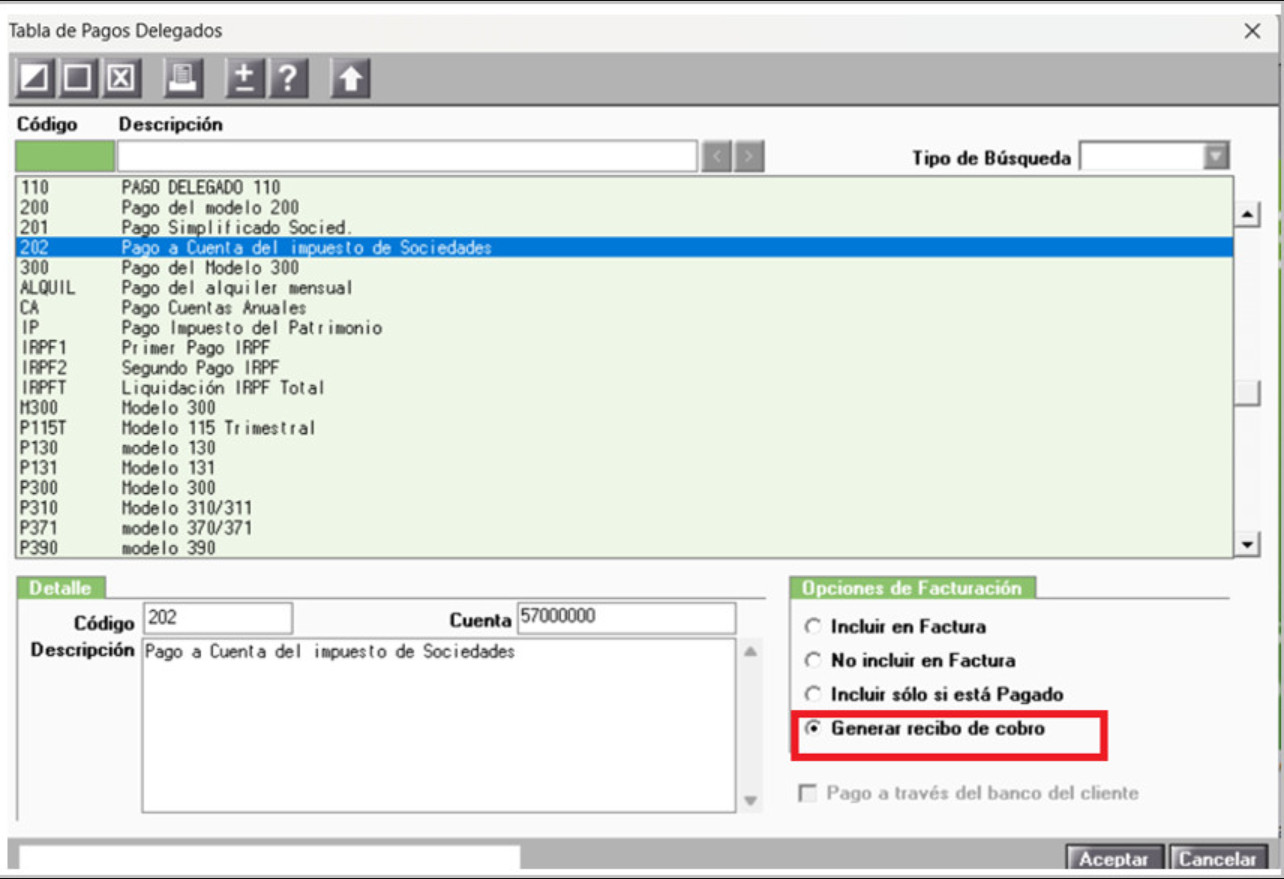This screenshot has width=1284, height=879.
Task: Select row ALQUIL Pago del alquiler mensual
Action: (x=624, y=288)
